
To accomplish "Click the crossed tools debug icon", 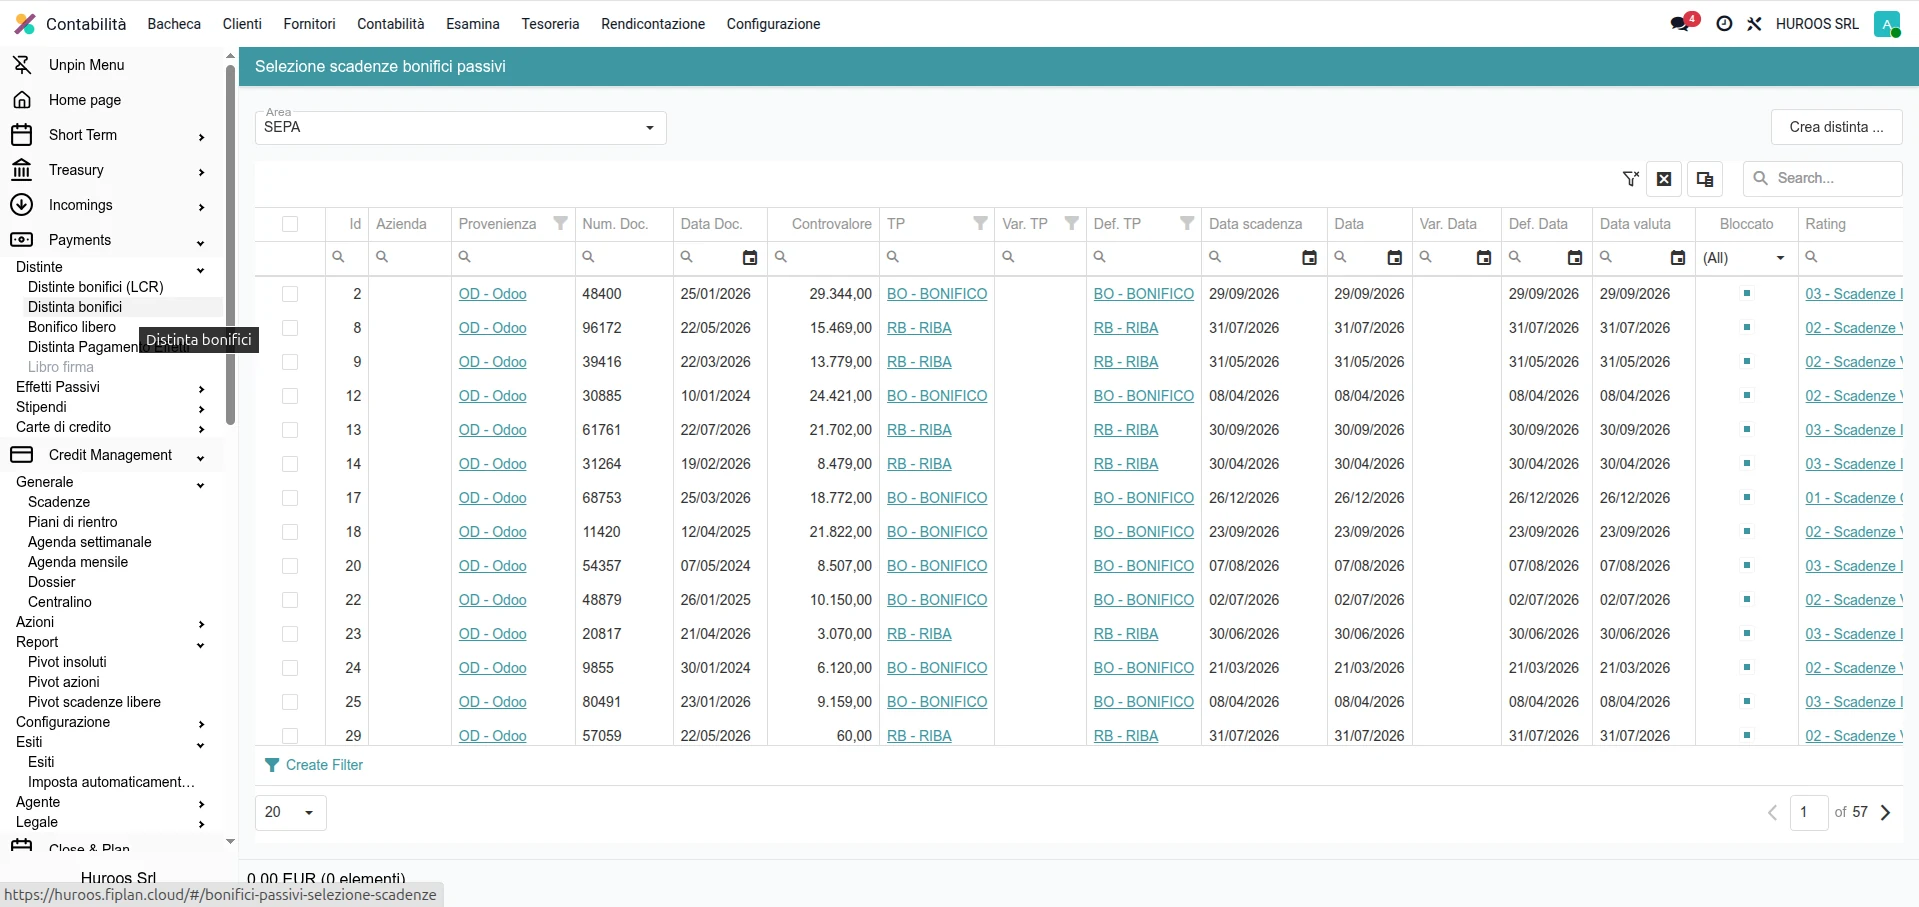I will (x=1754, y=24).
